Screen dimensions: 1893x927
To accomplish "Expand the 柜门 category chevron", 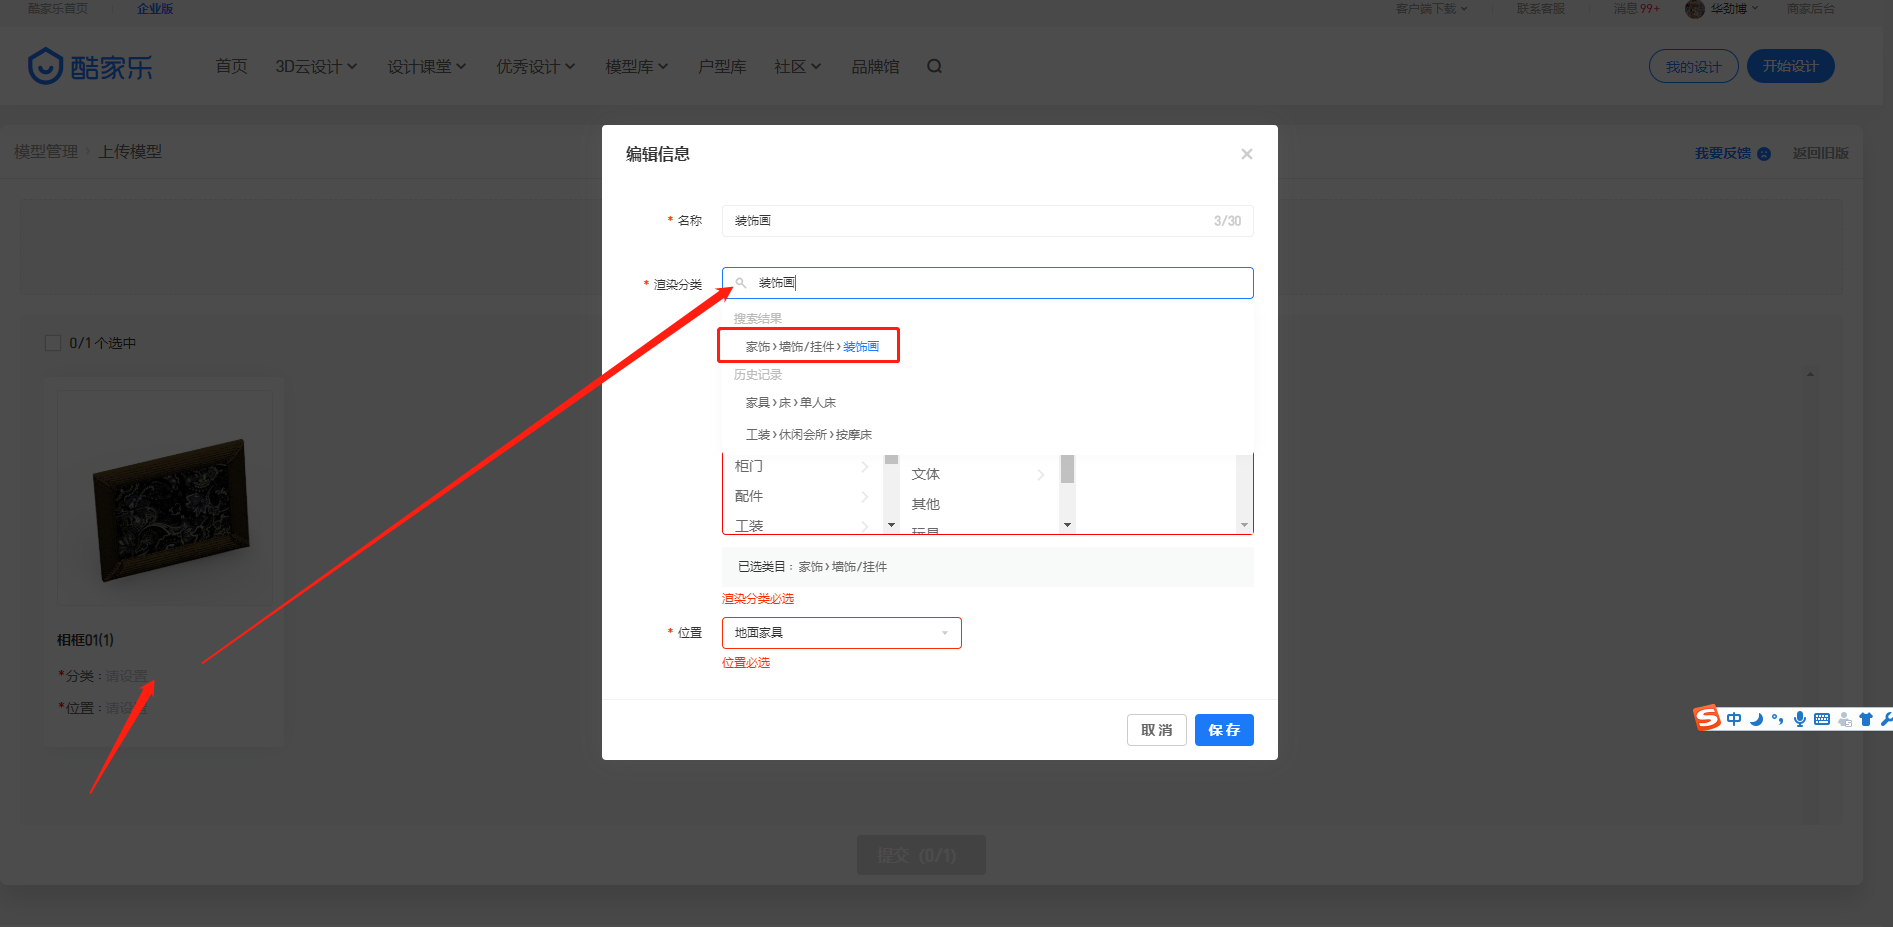I will point(865,465).
